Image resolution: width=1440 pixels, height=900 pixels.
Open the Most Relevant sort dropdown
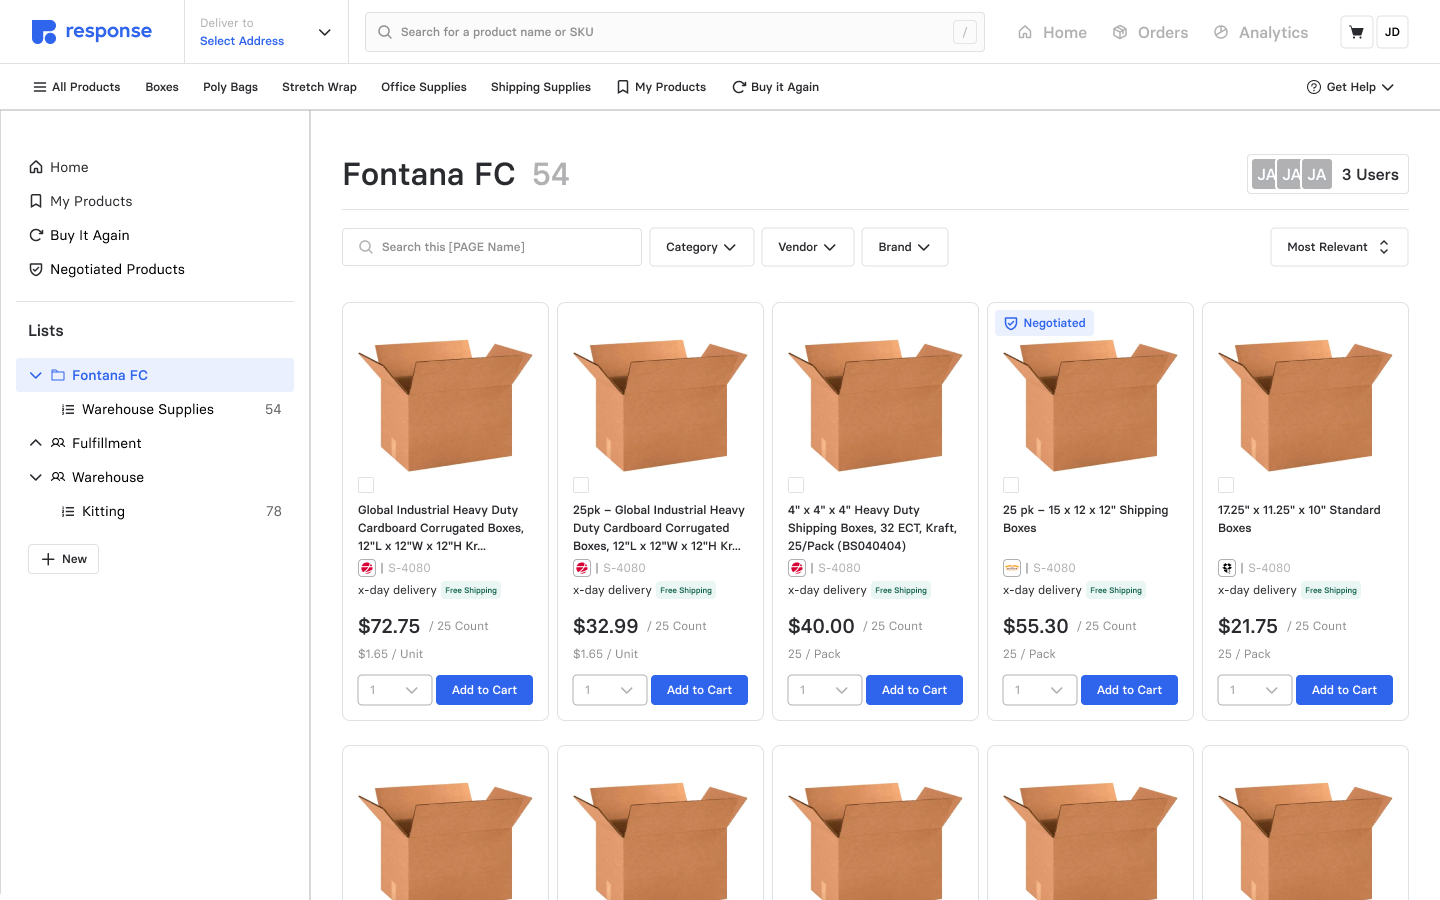click(1339, 247)
